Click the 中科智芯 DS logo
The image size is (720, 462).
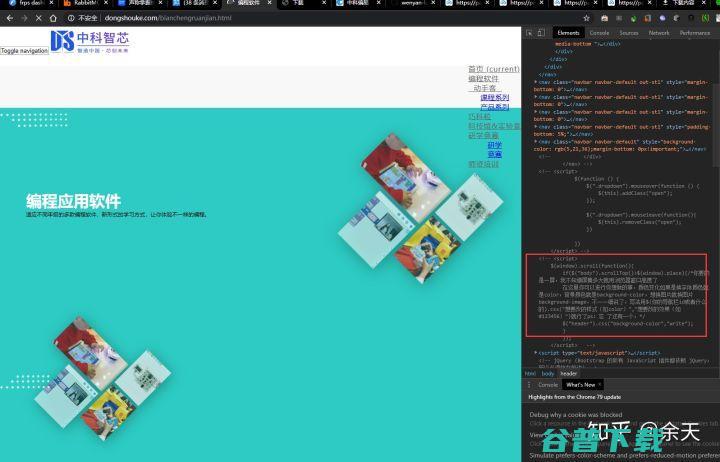(x=90, y=42)
